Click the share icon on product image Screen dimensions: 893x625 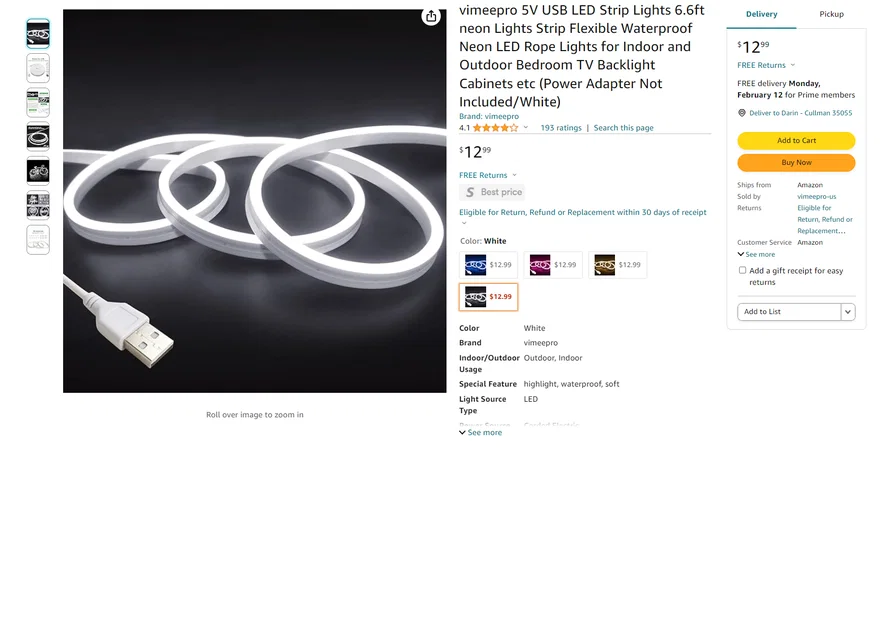pos(431,17)
